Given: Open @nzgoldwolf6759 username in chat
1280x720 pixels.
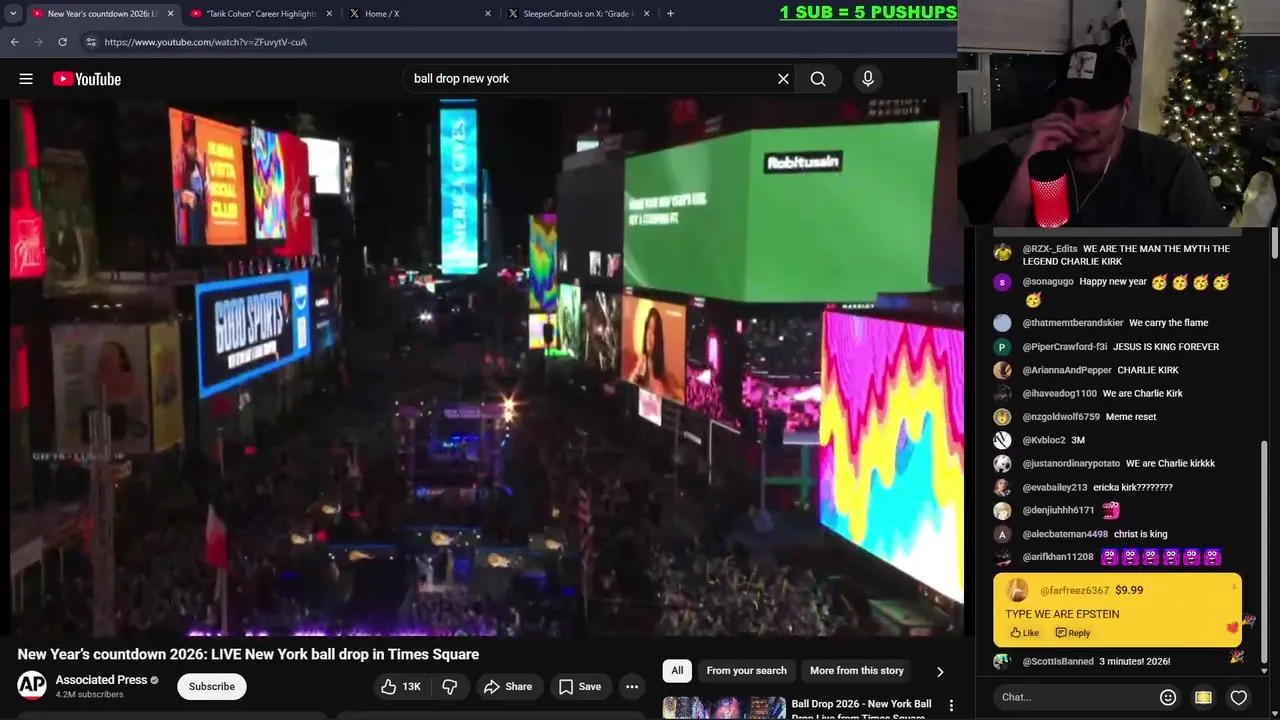Looking at the screenshot, I should [x=1061, y=417].
